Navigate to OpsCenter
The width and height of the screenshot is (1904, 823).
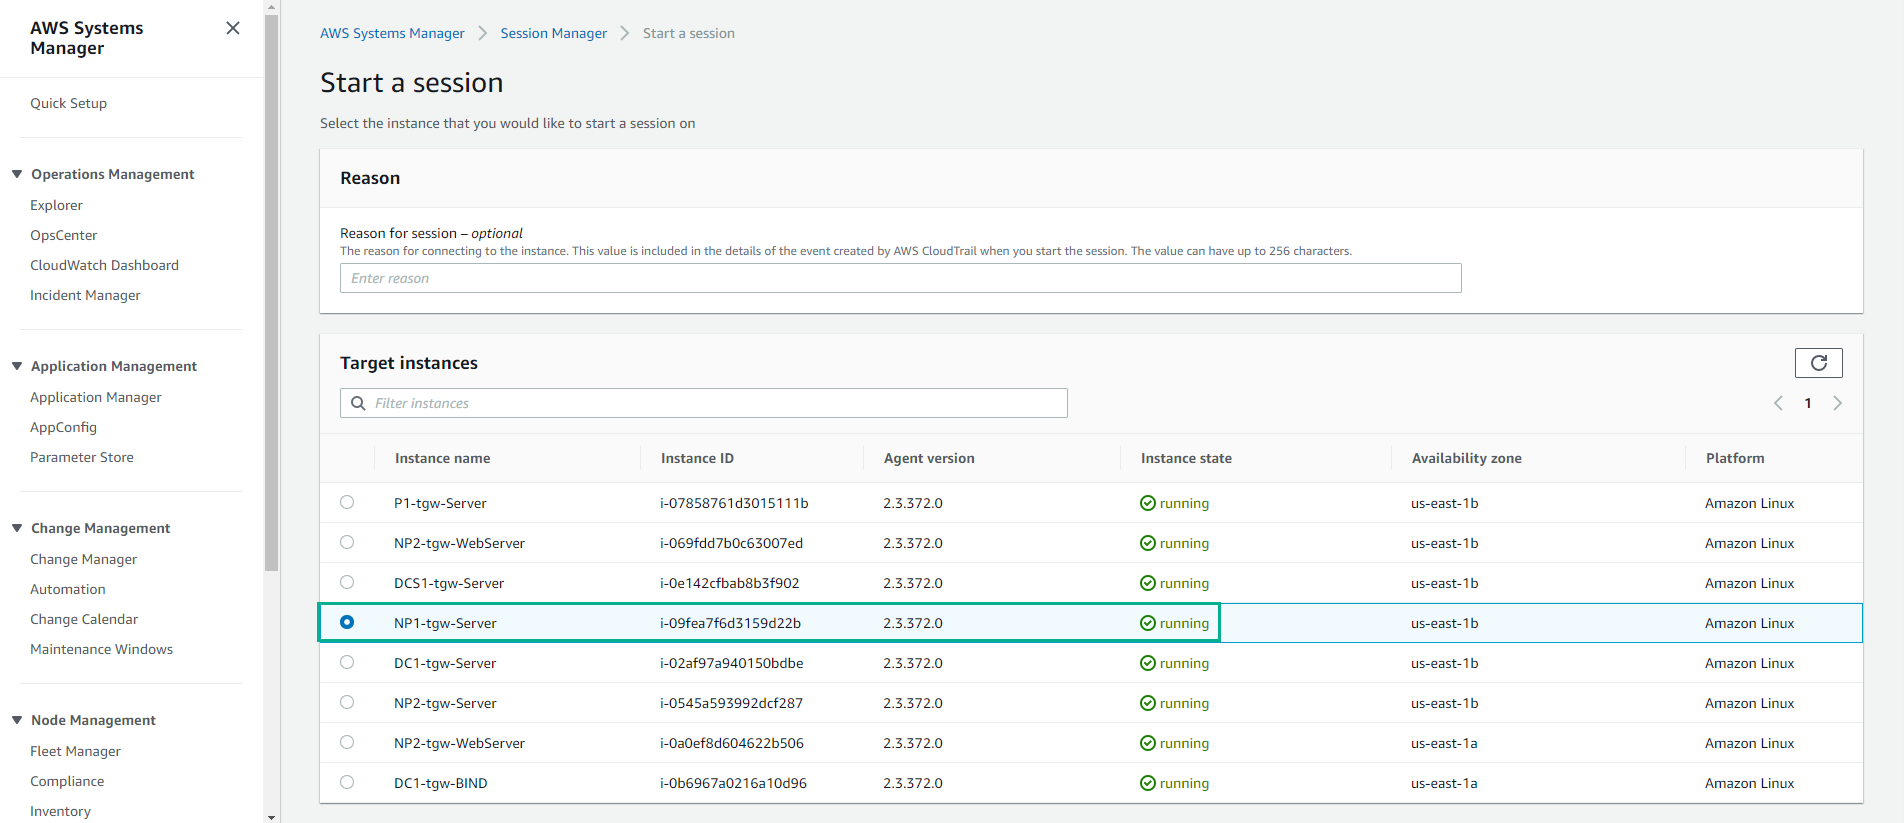pos(64,235)
